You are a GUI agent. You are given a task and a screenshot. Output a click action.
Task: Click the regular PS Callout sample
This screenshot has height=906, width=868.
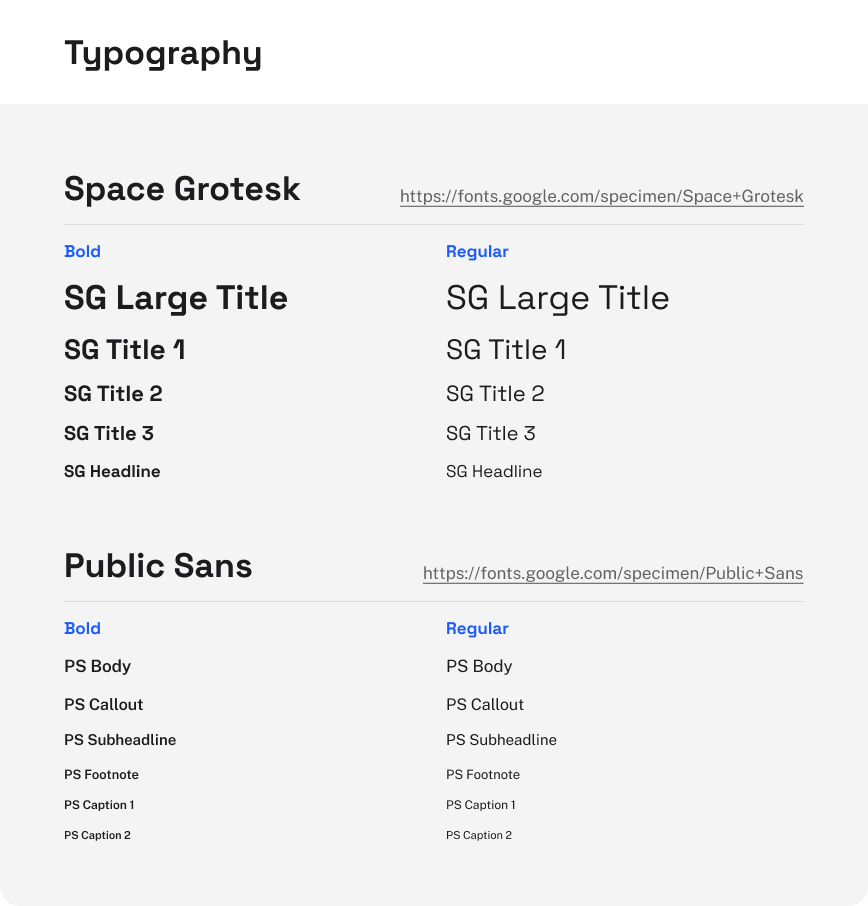point(485,704)
